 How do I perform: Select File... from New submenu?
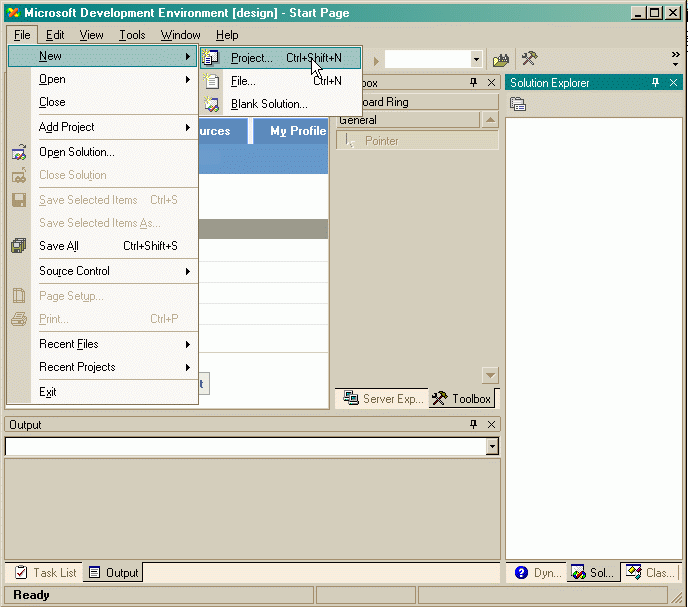[x=281, y=81]
